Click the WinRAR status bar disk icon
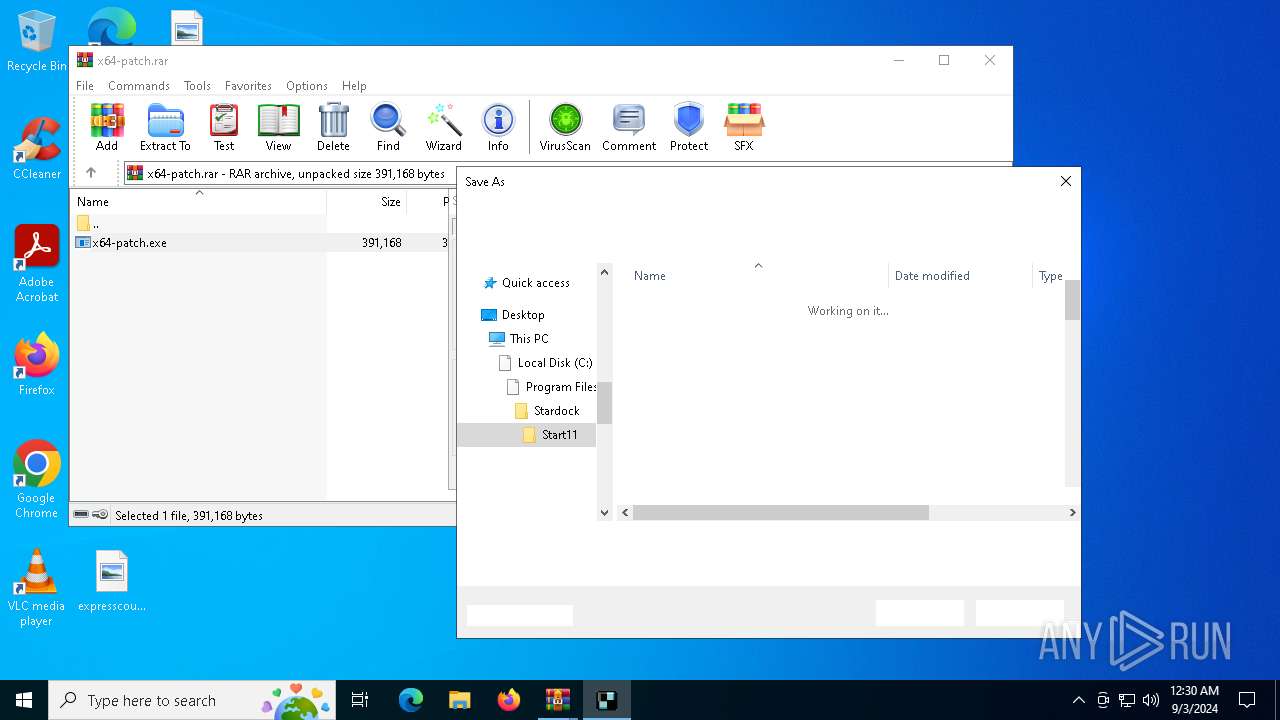 (81, 515)
